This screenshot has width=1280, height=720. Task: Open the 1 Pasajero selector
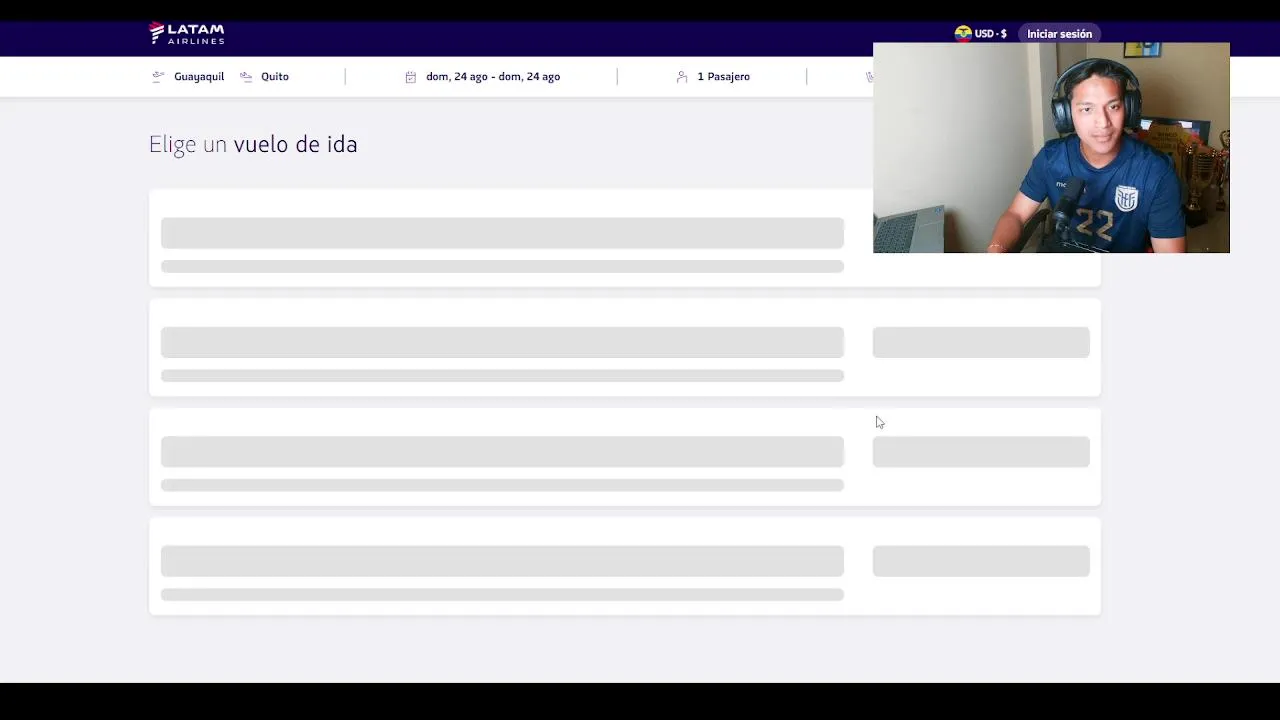[723, 77]
